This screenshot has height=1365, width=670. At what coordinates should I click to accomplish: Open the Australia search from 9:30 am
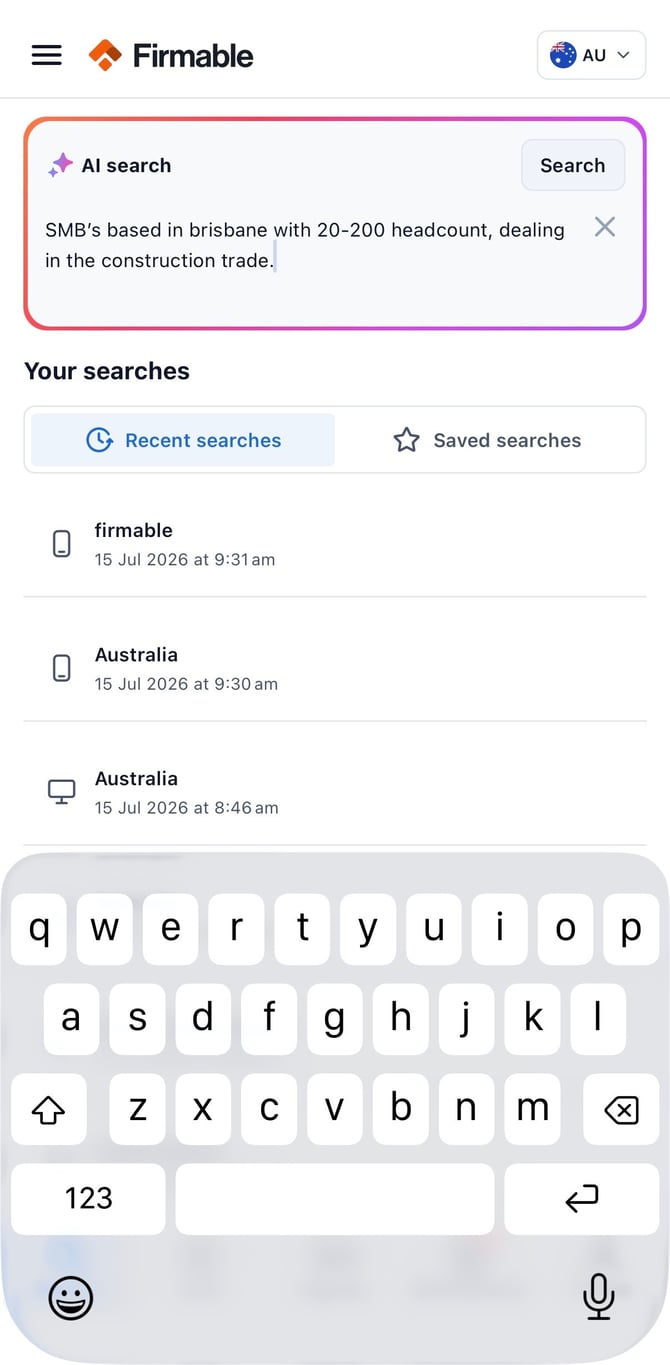point(335,668)
